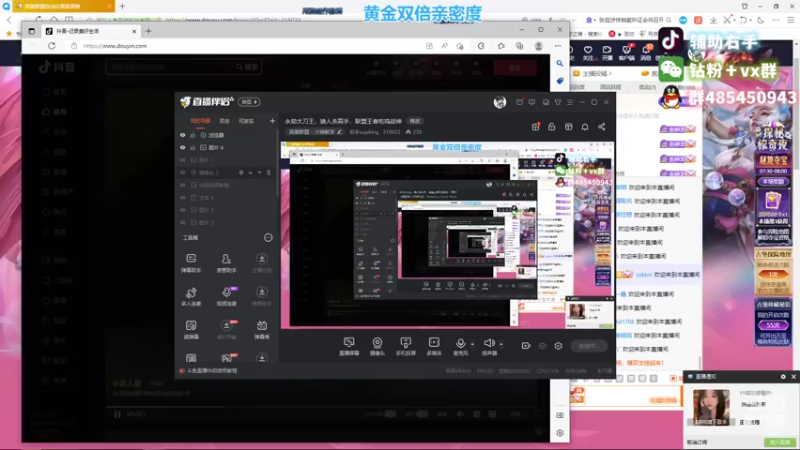The width and height of the screenshot is (800, 450).
Task: Click the user avatar in streaming companion title bar
Action: tap(500, 102)
